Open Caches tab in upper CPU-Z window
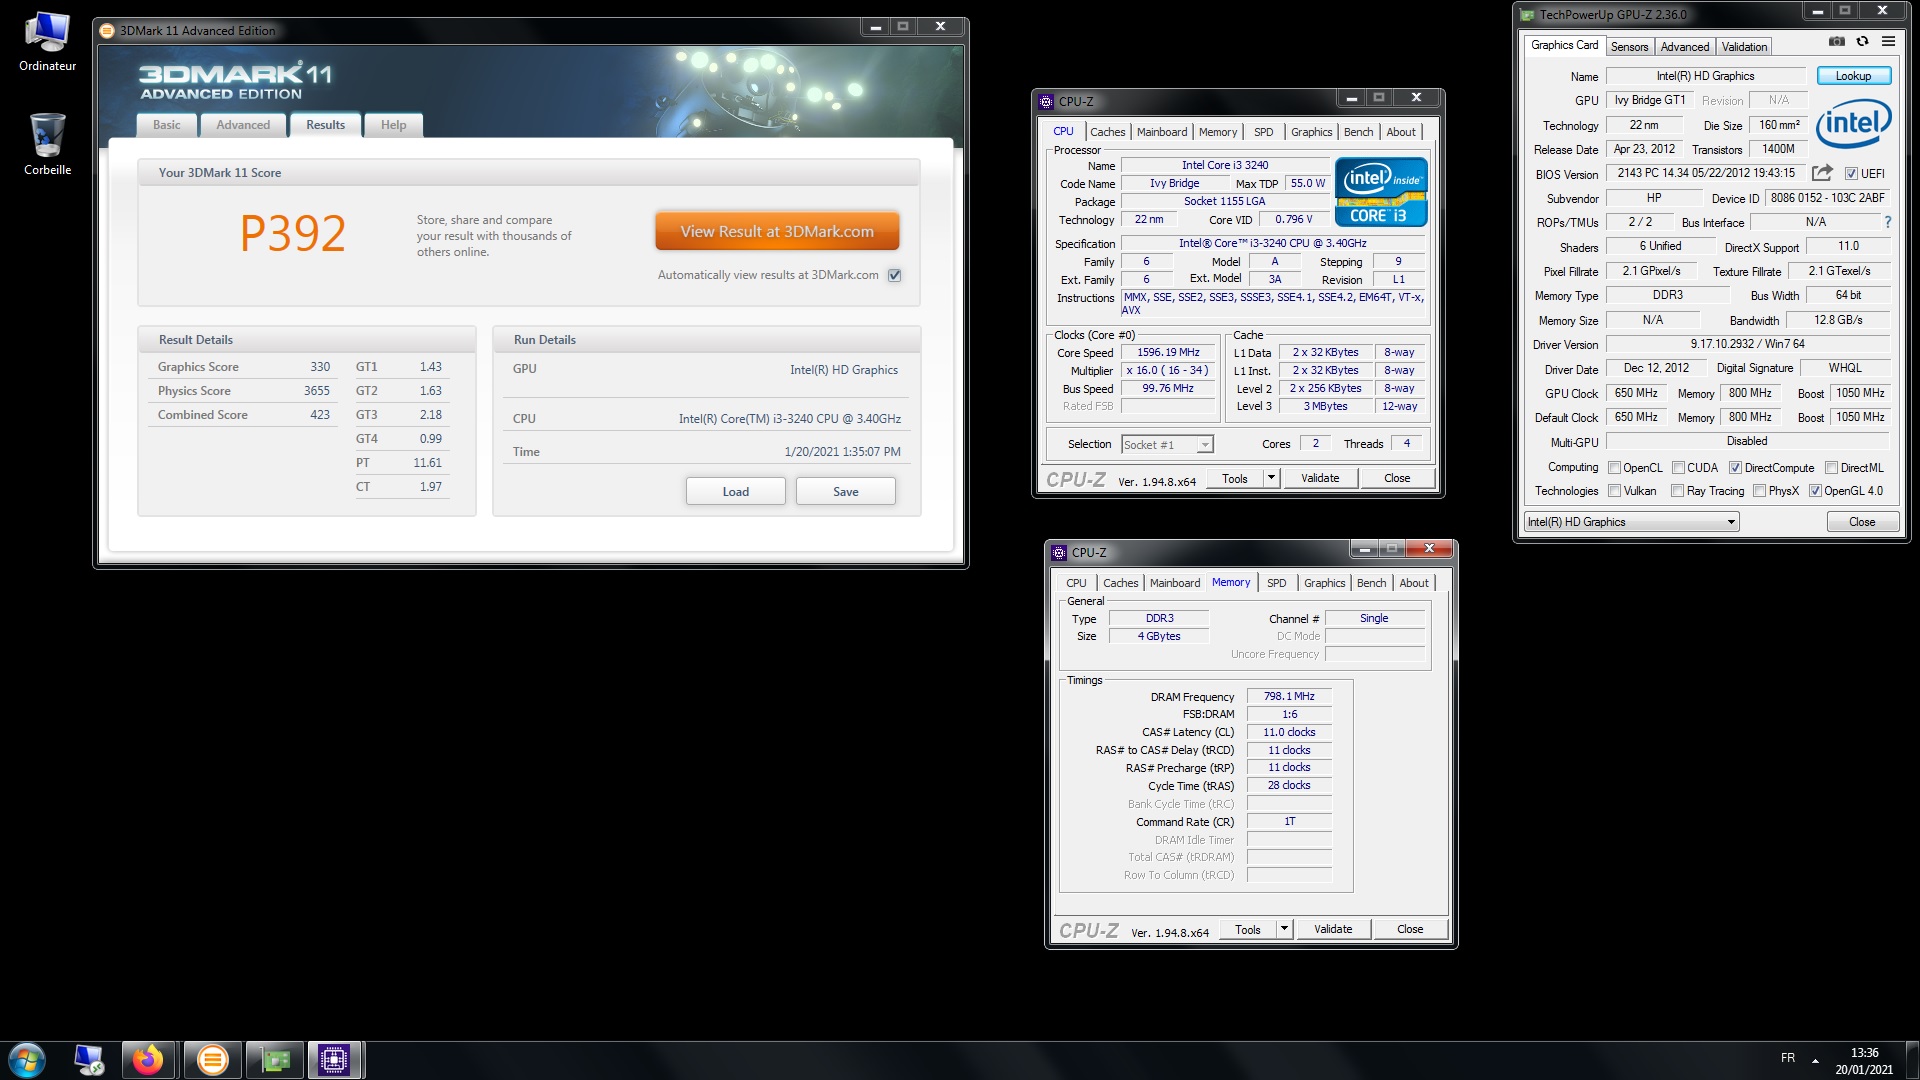Image resolution: width=1920 pixels, height=1080 pixels. [1107, 132]
